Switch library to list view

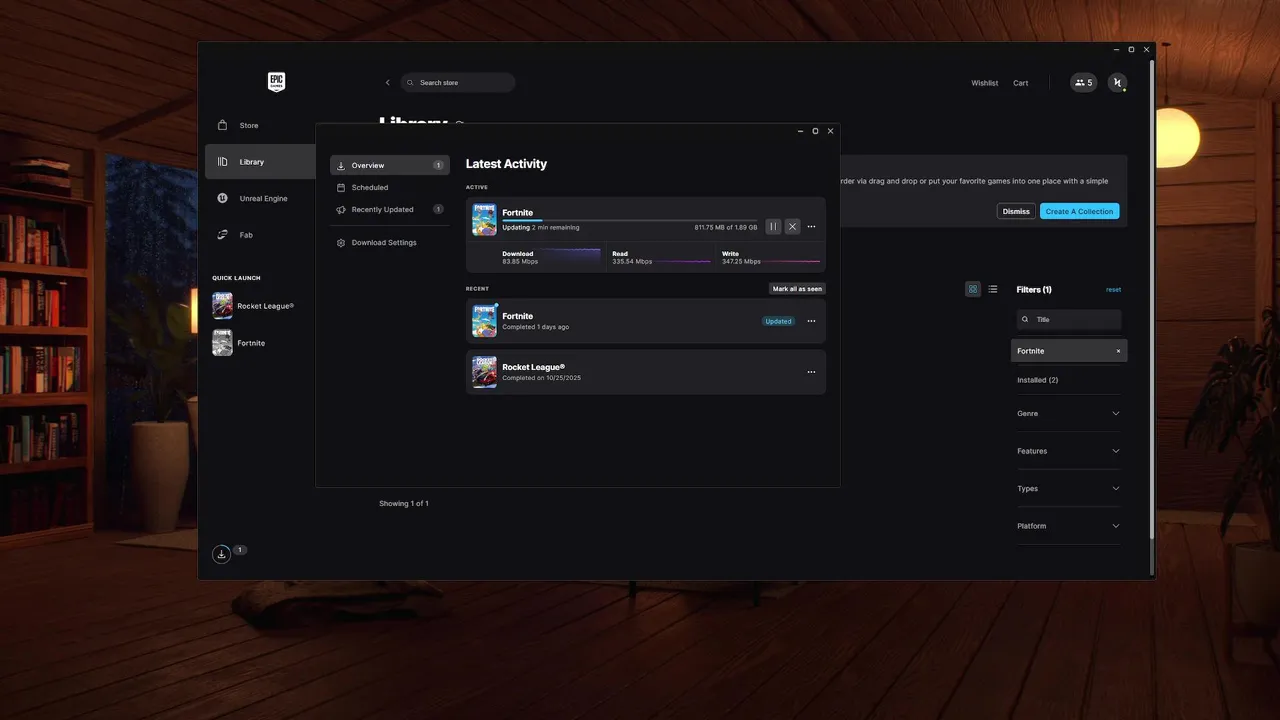992,289
